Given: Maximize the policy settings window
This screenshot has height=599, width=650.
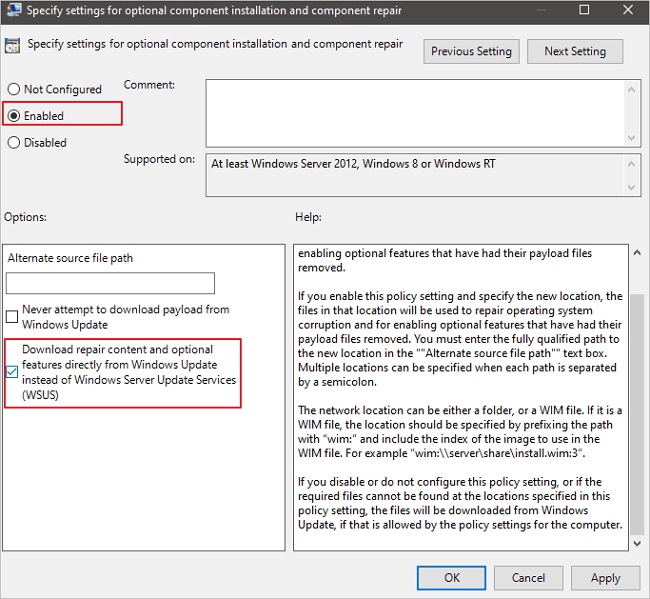Looking at the screenshot, I should (584, 11).
